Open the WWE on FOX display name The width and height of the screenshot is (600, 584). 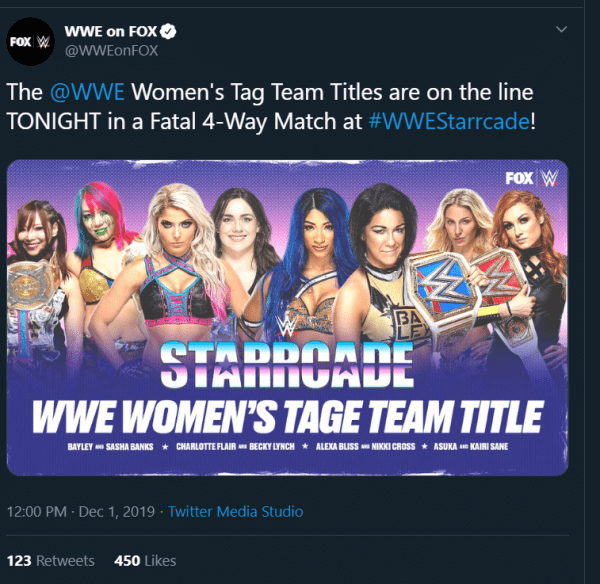[111, 31]
